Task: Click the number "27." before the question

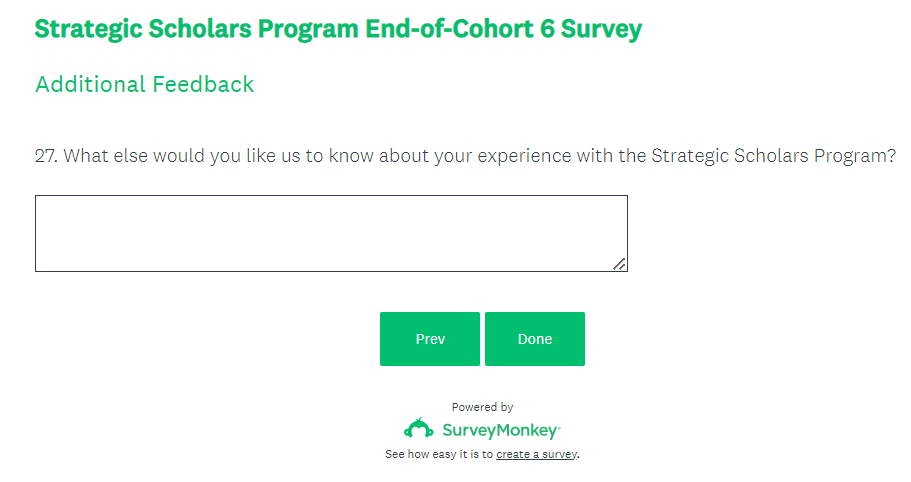Action: click(x=46, y=157)
